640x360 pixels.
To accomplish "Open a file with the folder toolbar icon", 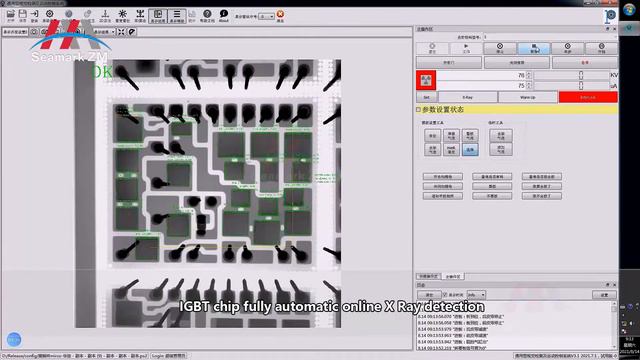I will click(x=11, y=16).
